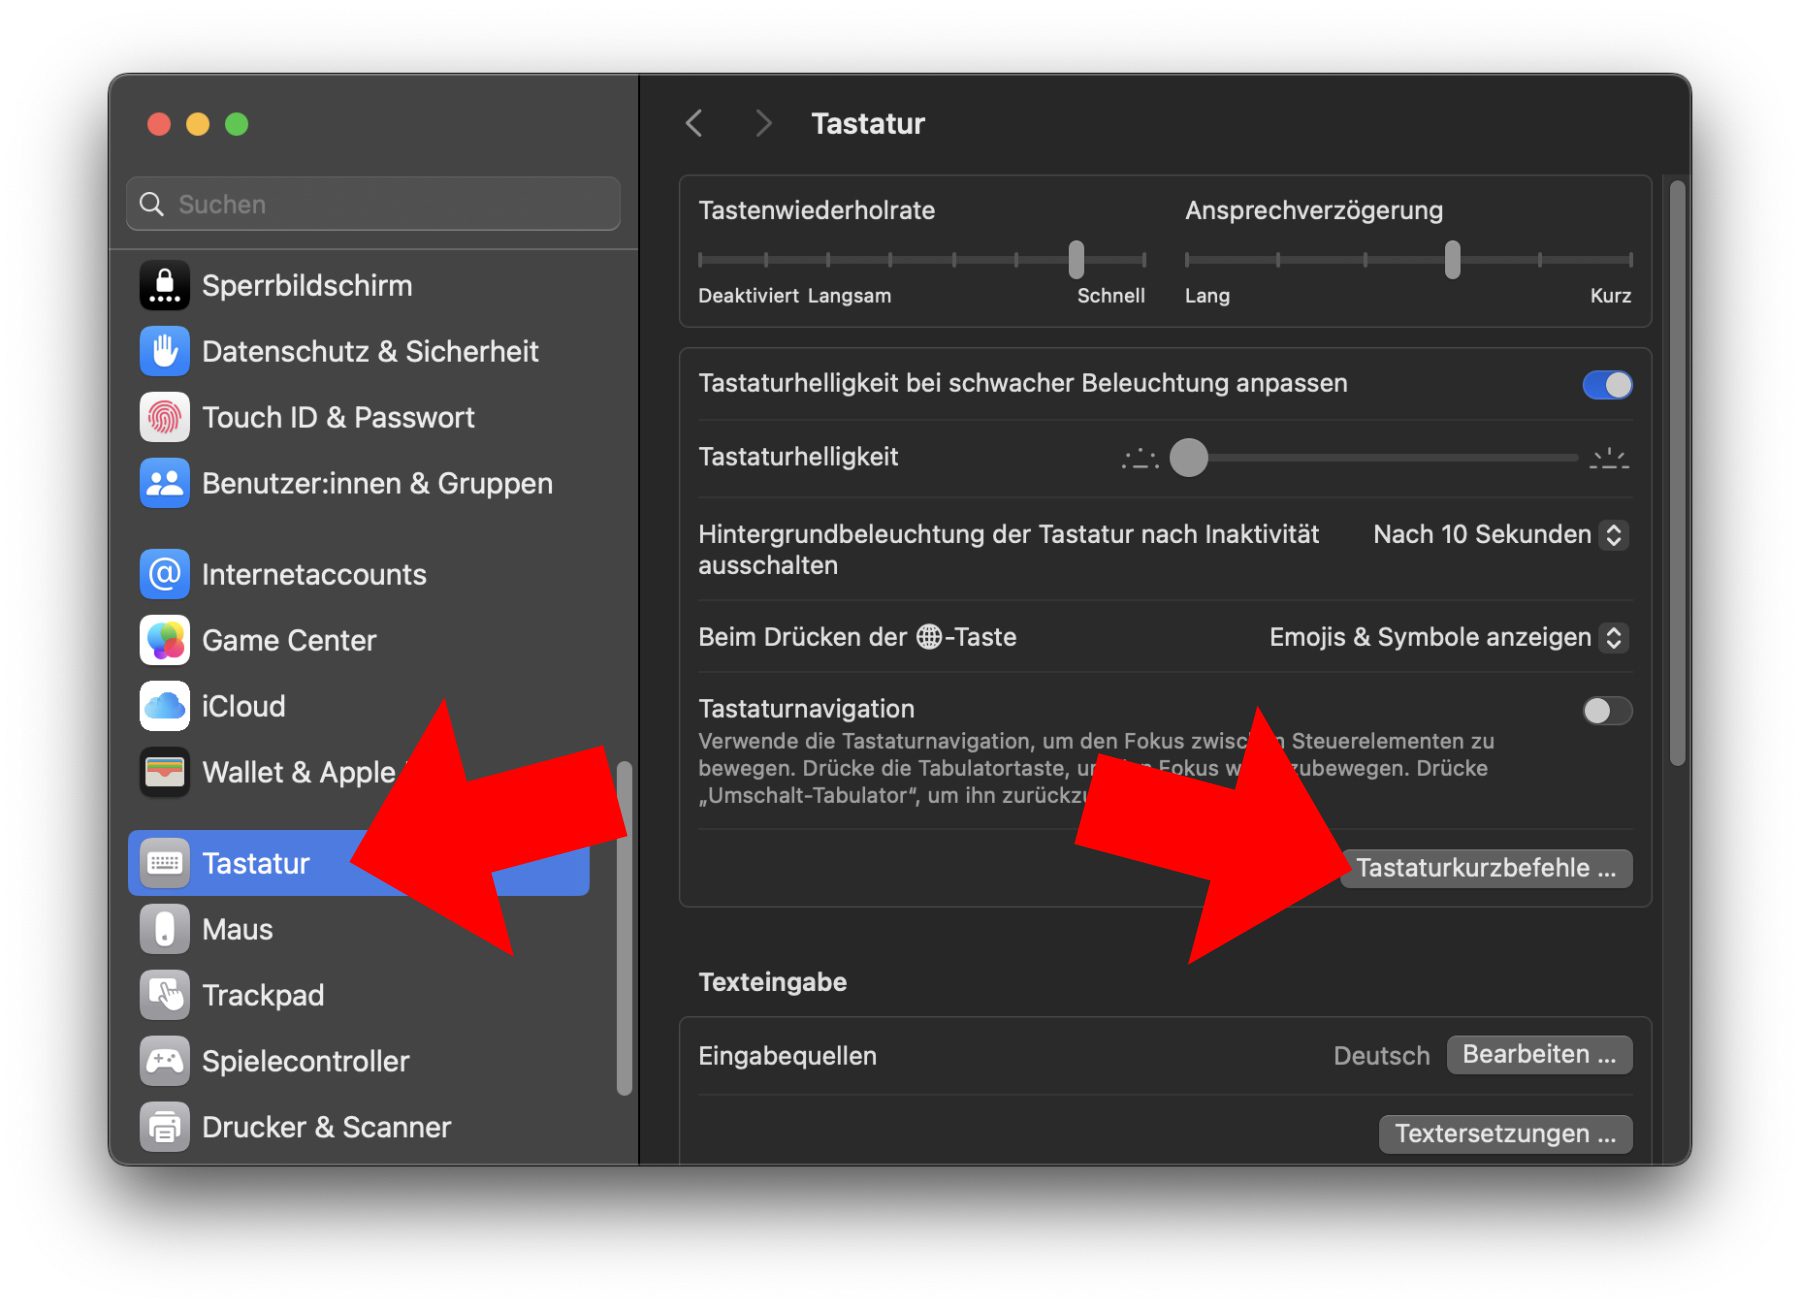Enable the Tastaturnavigation switch
The height and width of the screenshot is (1309, 1800).
coord(1606,711)
